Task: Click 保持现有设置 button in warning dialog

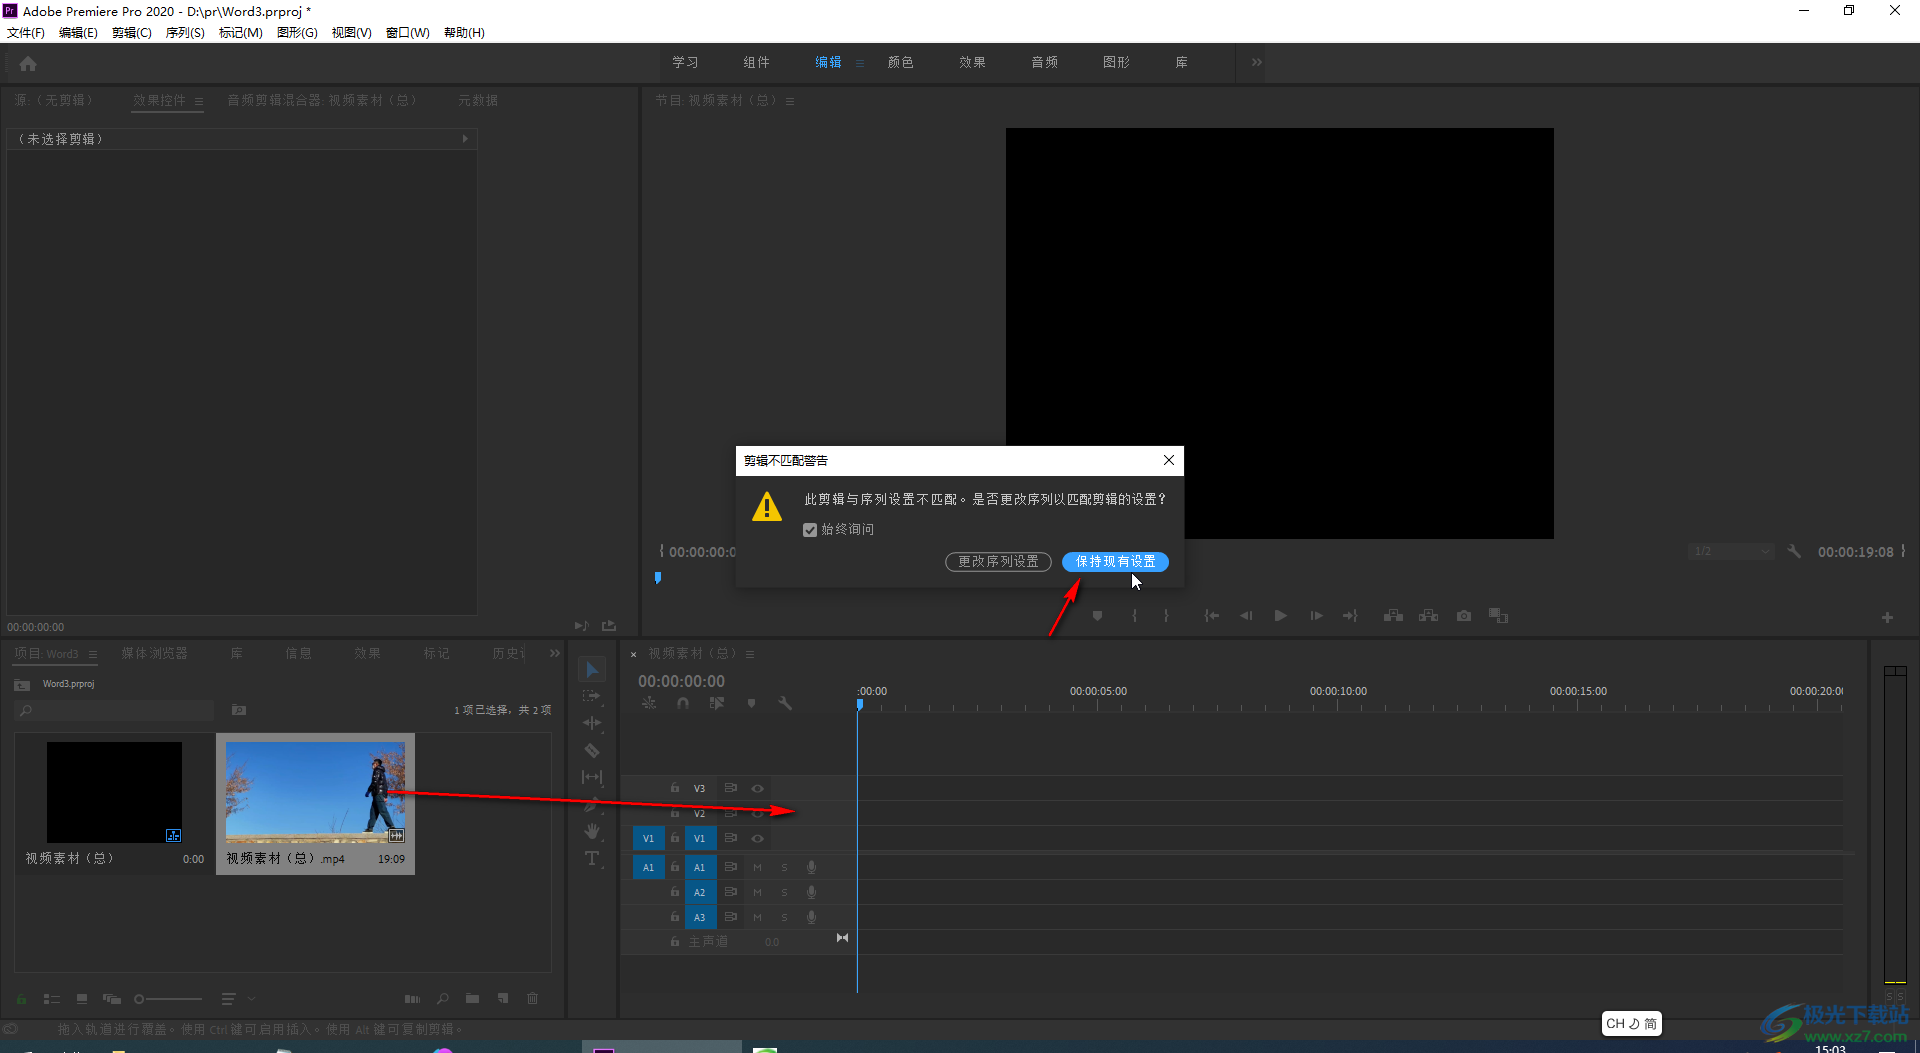Action: pyautogui.click(x=1115, y=562)
